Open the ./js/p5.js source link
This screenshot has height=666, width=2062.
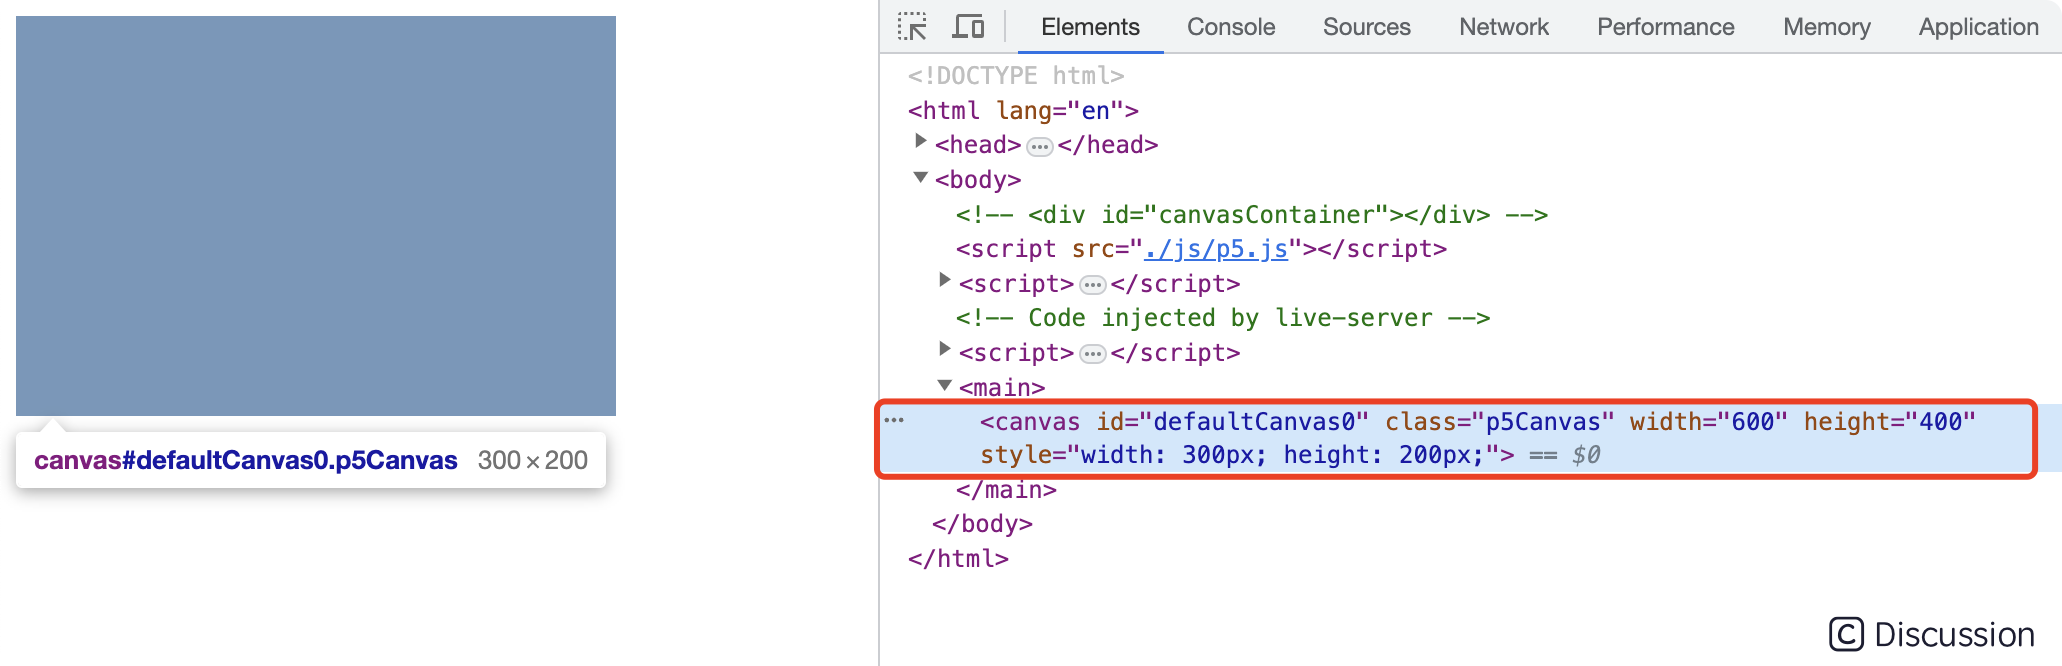pos(1216,249)
